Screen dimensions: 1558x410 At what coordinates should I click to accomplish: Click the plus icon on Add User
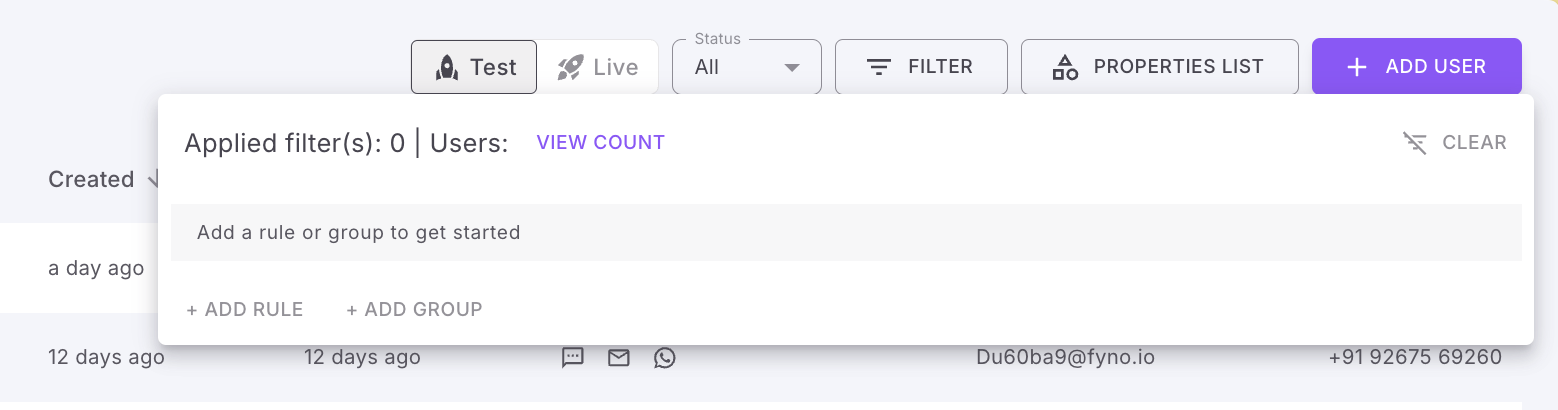(x=1357, y=67)
